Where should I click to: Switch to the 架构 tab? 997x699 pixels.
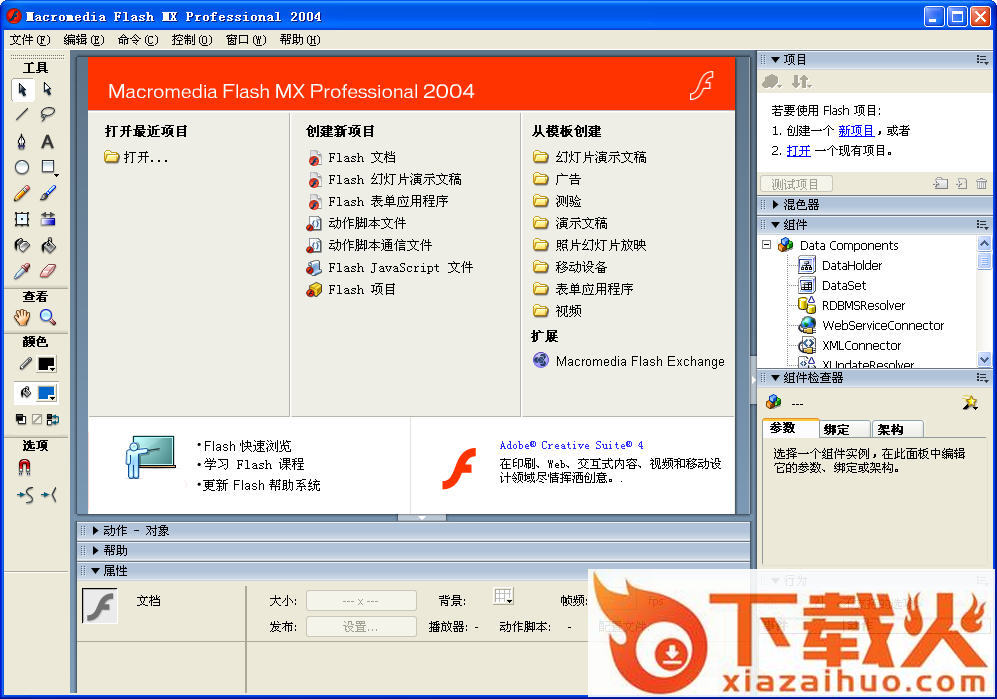(x=897, y=429)
